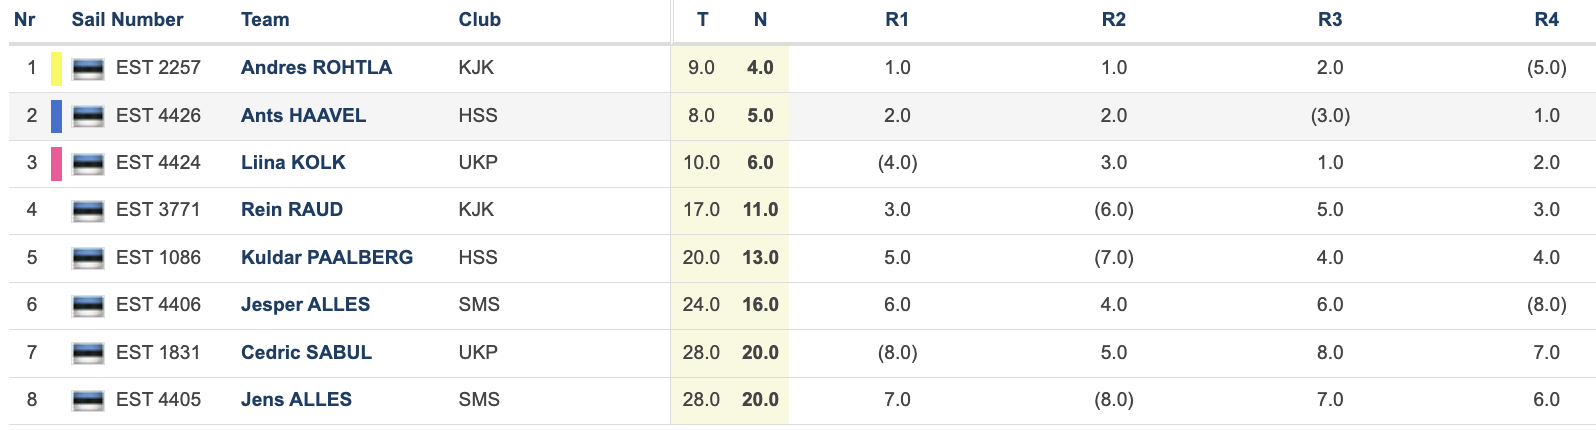Sort by the T total points header
The image size is (1596, 430).
pos(702,20)
